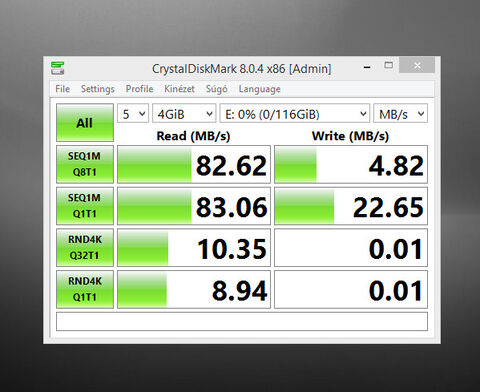Start the SEQ1M Q1T1 test
The height and width of the screenshot is (392, 480).
pos(85,206)
